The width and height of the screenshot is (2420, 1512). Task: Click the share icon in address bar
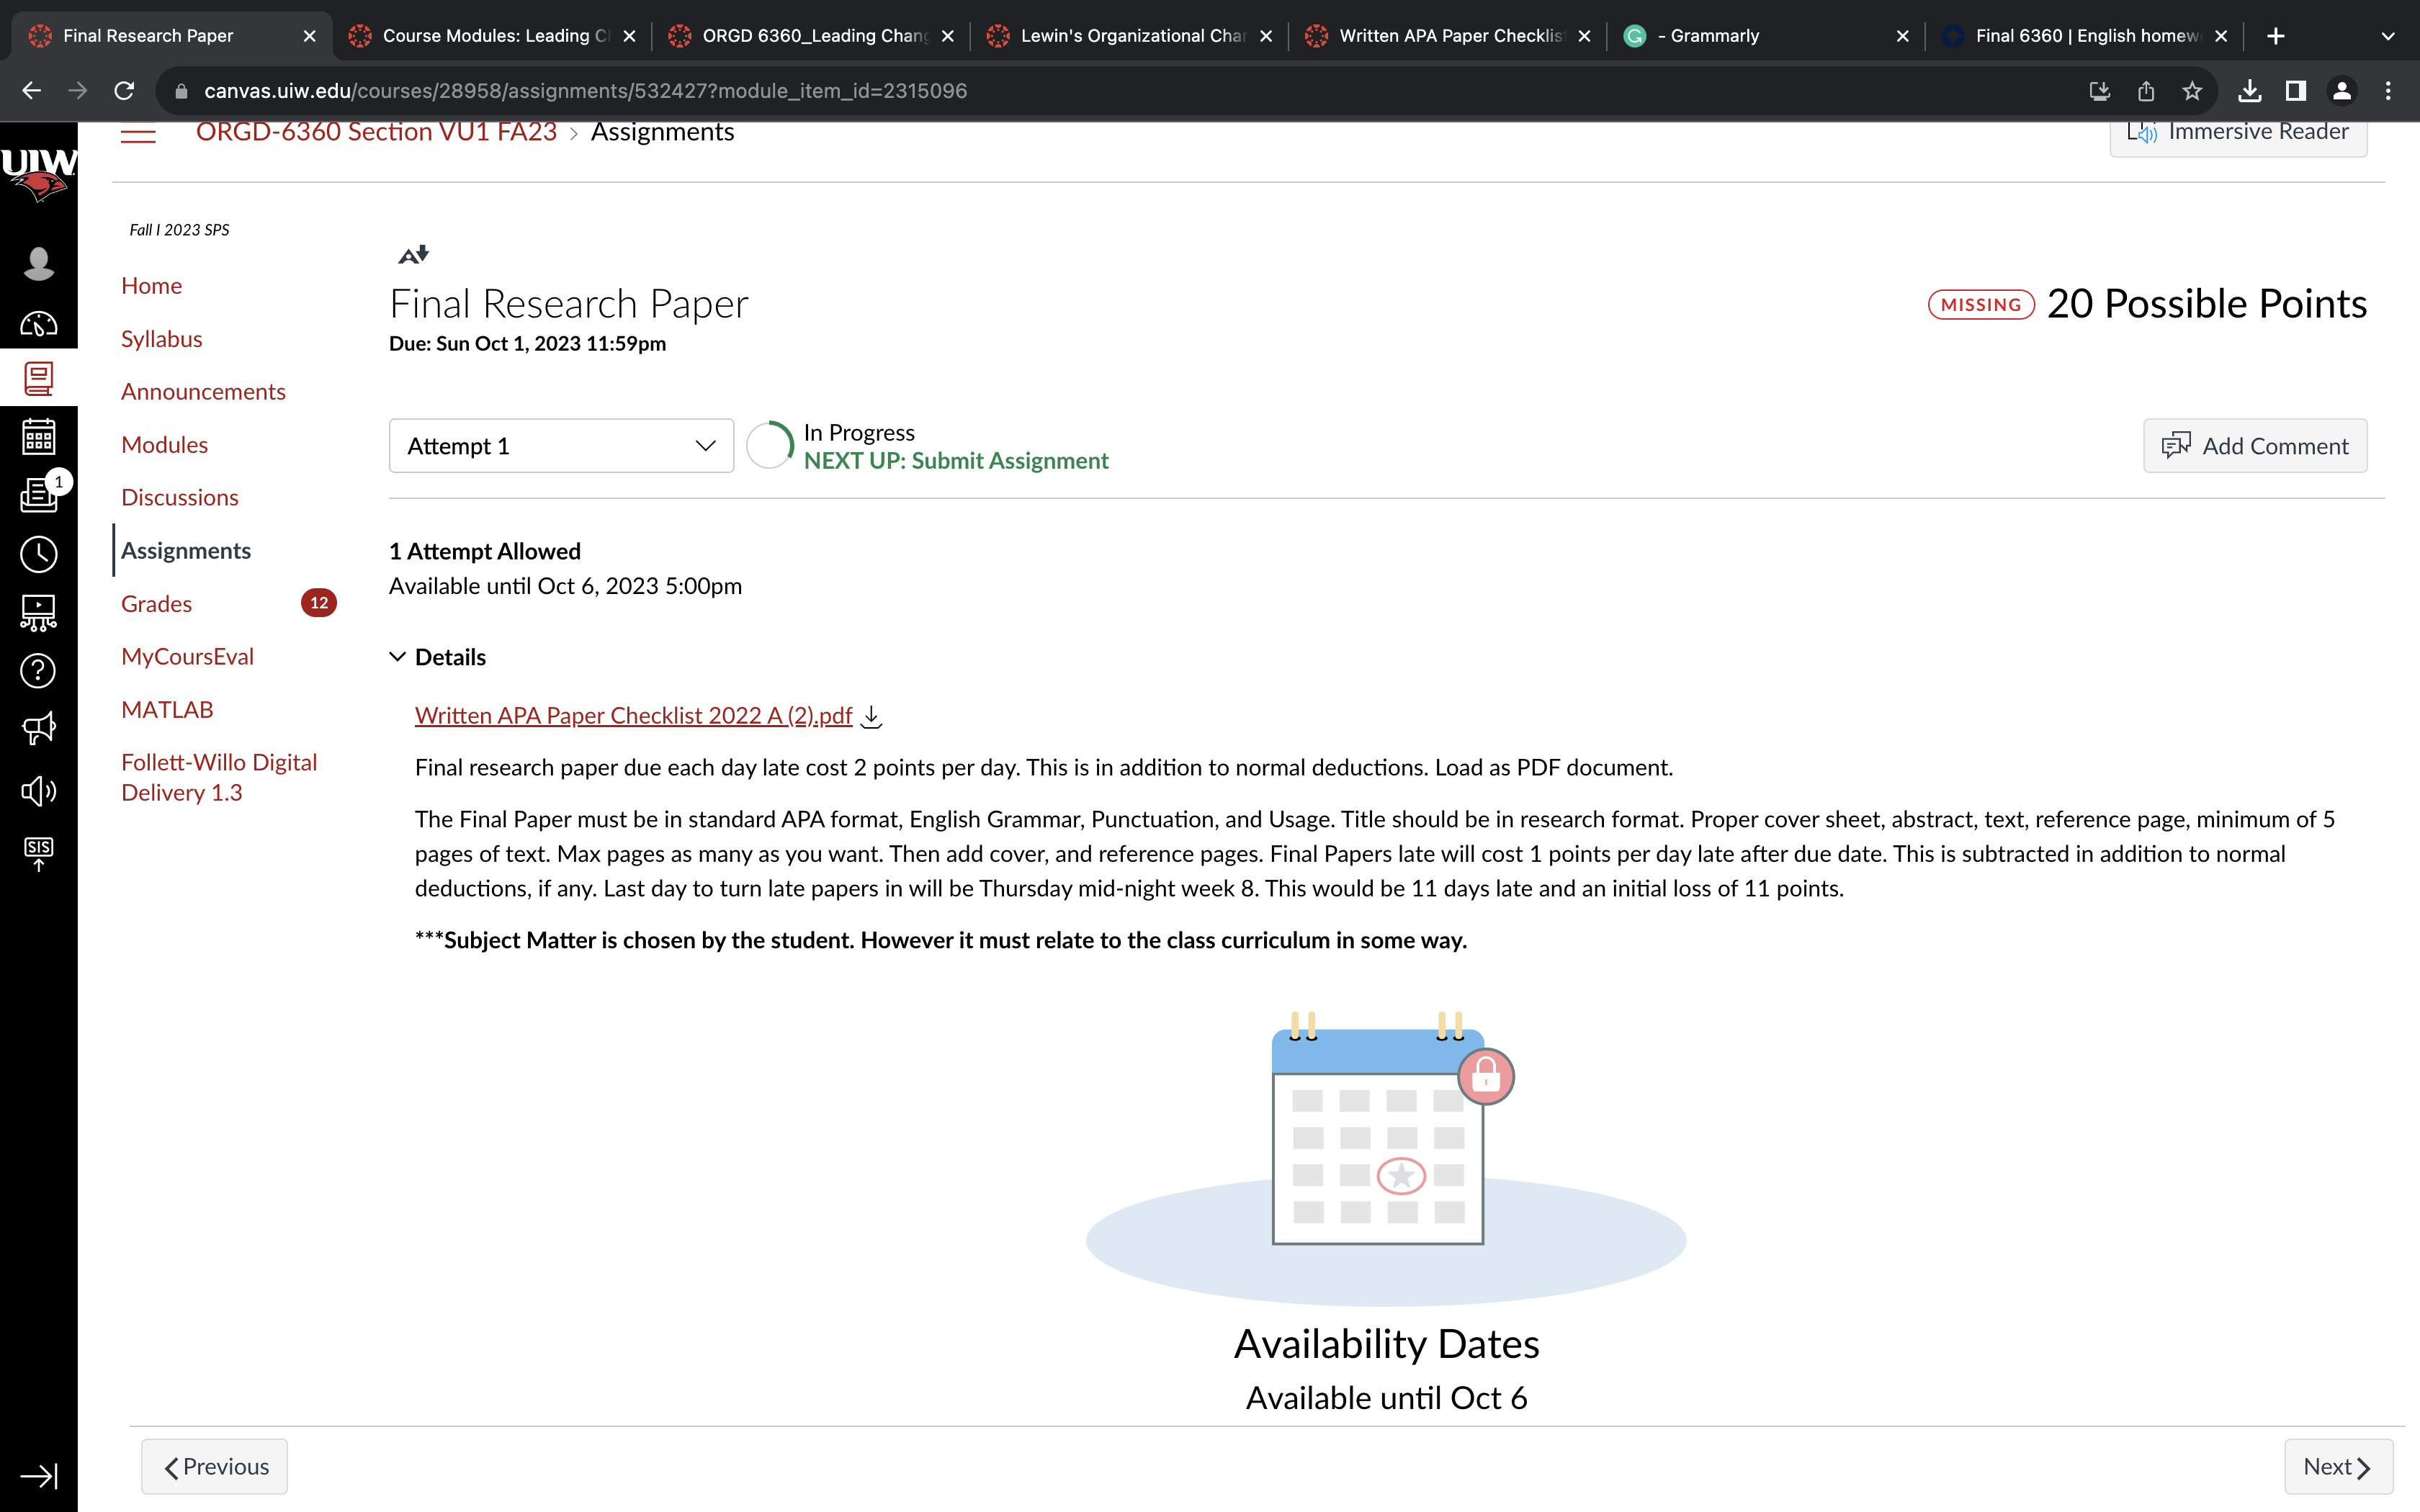pos(2146,91)
